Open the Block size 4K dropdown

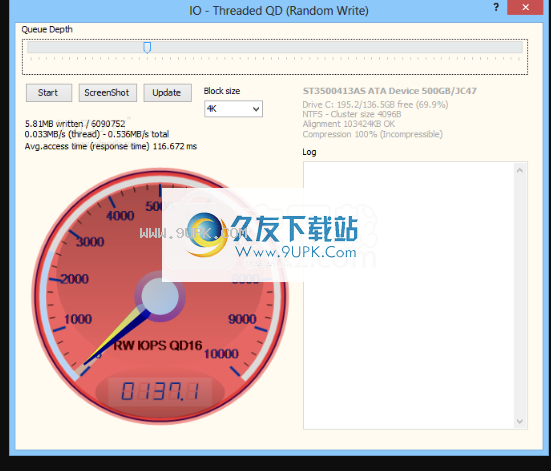[233, 109]
